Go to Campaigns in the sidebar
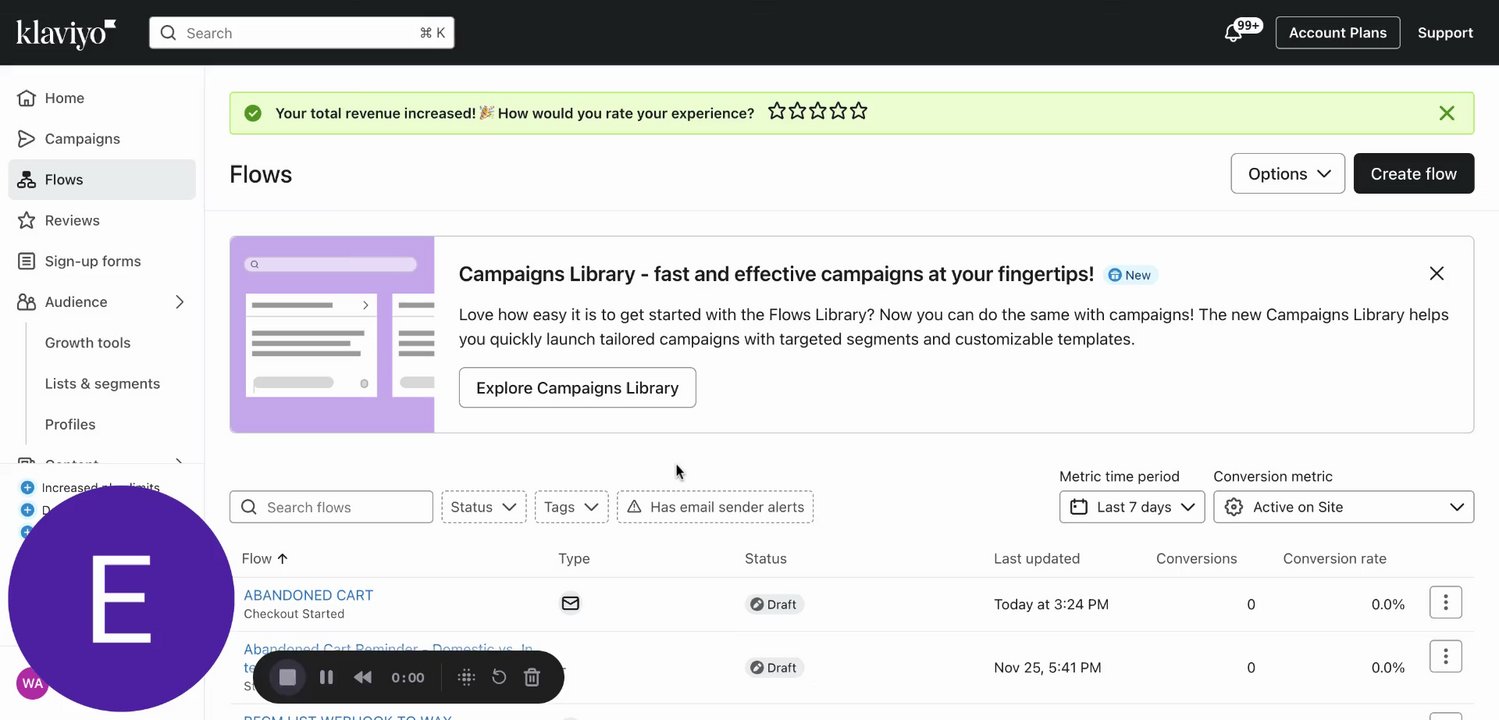 coord(82,139)
